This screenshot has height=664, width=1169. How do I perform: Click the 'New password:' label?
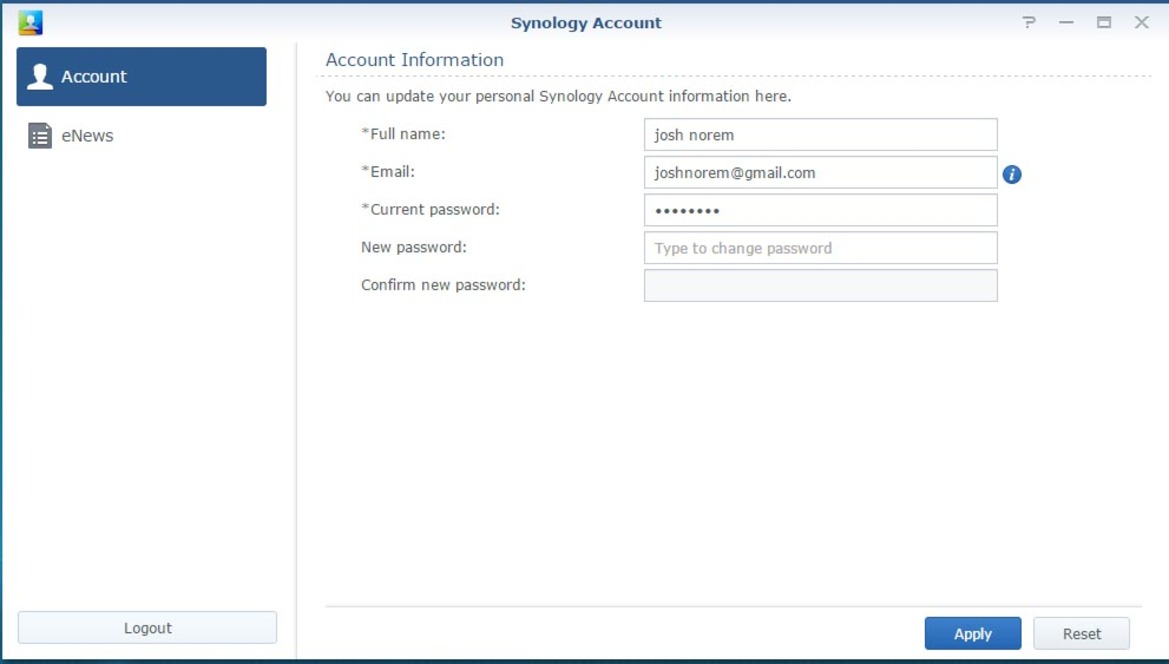click(x=414, y=247)
